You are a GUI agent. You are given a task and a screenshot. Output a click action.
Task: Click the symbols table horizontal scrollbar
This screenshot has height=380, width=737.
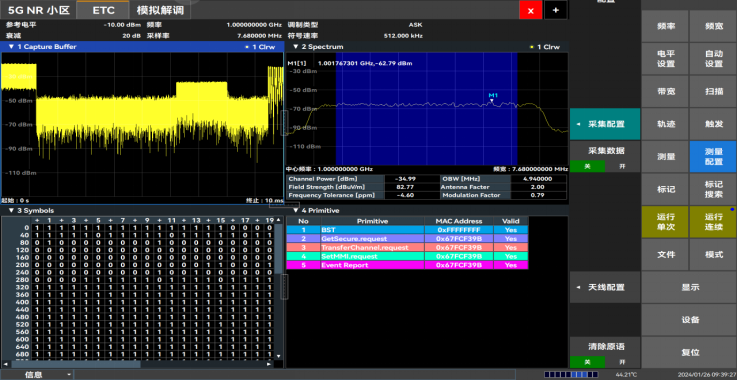point(75,364)
